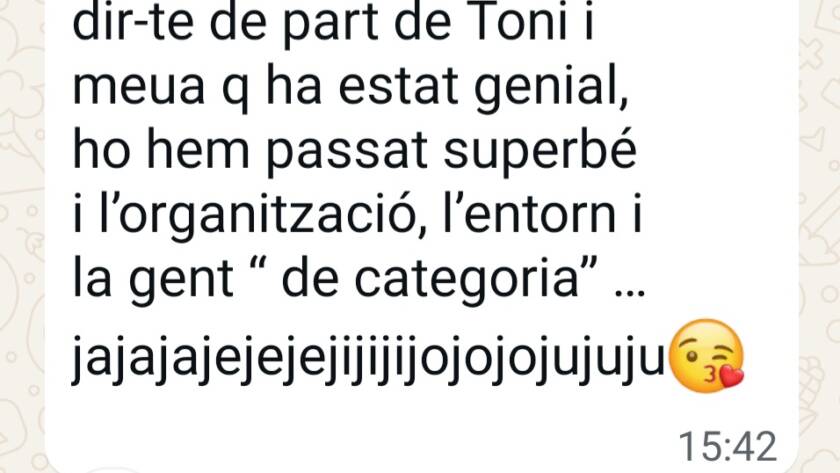Image resolution: width=840 pixels, height=473 pixels.
Task: Click the chat wallpaper left of bubble
Action: (21, 236)
